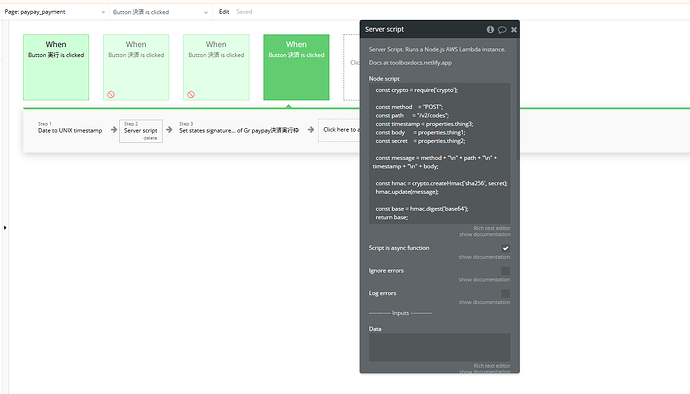Screen dimensions: 690x394
Task: Show documentation for Script is async function
Action: (484, 257)
